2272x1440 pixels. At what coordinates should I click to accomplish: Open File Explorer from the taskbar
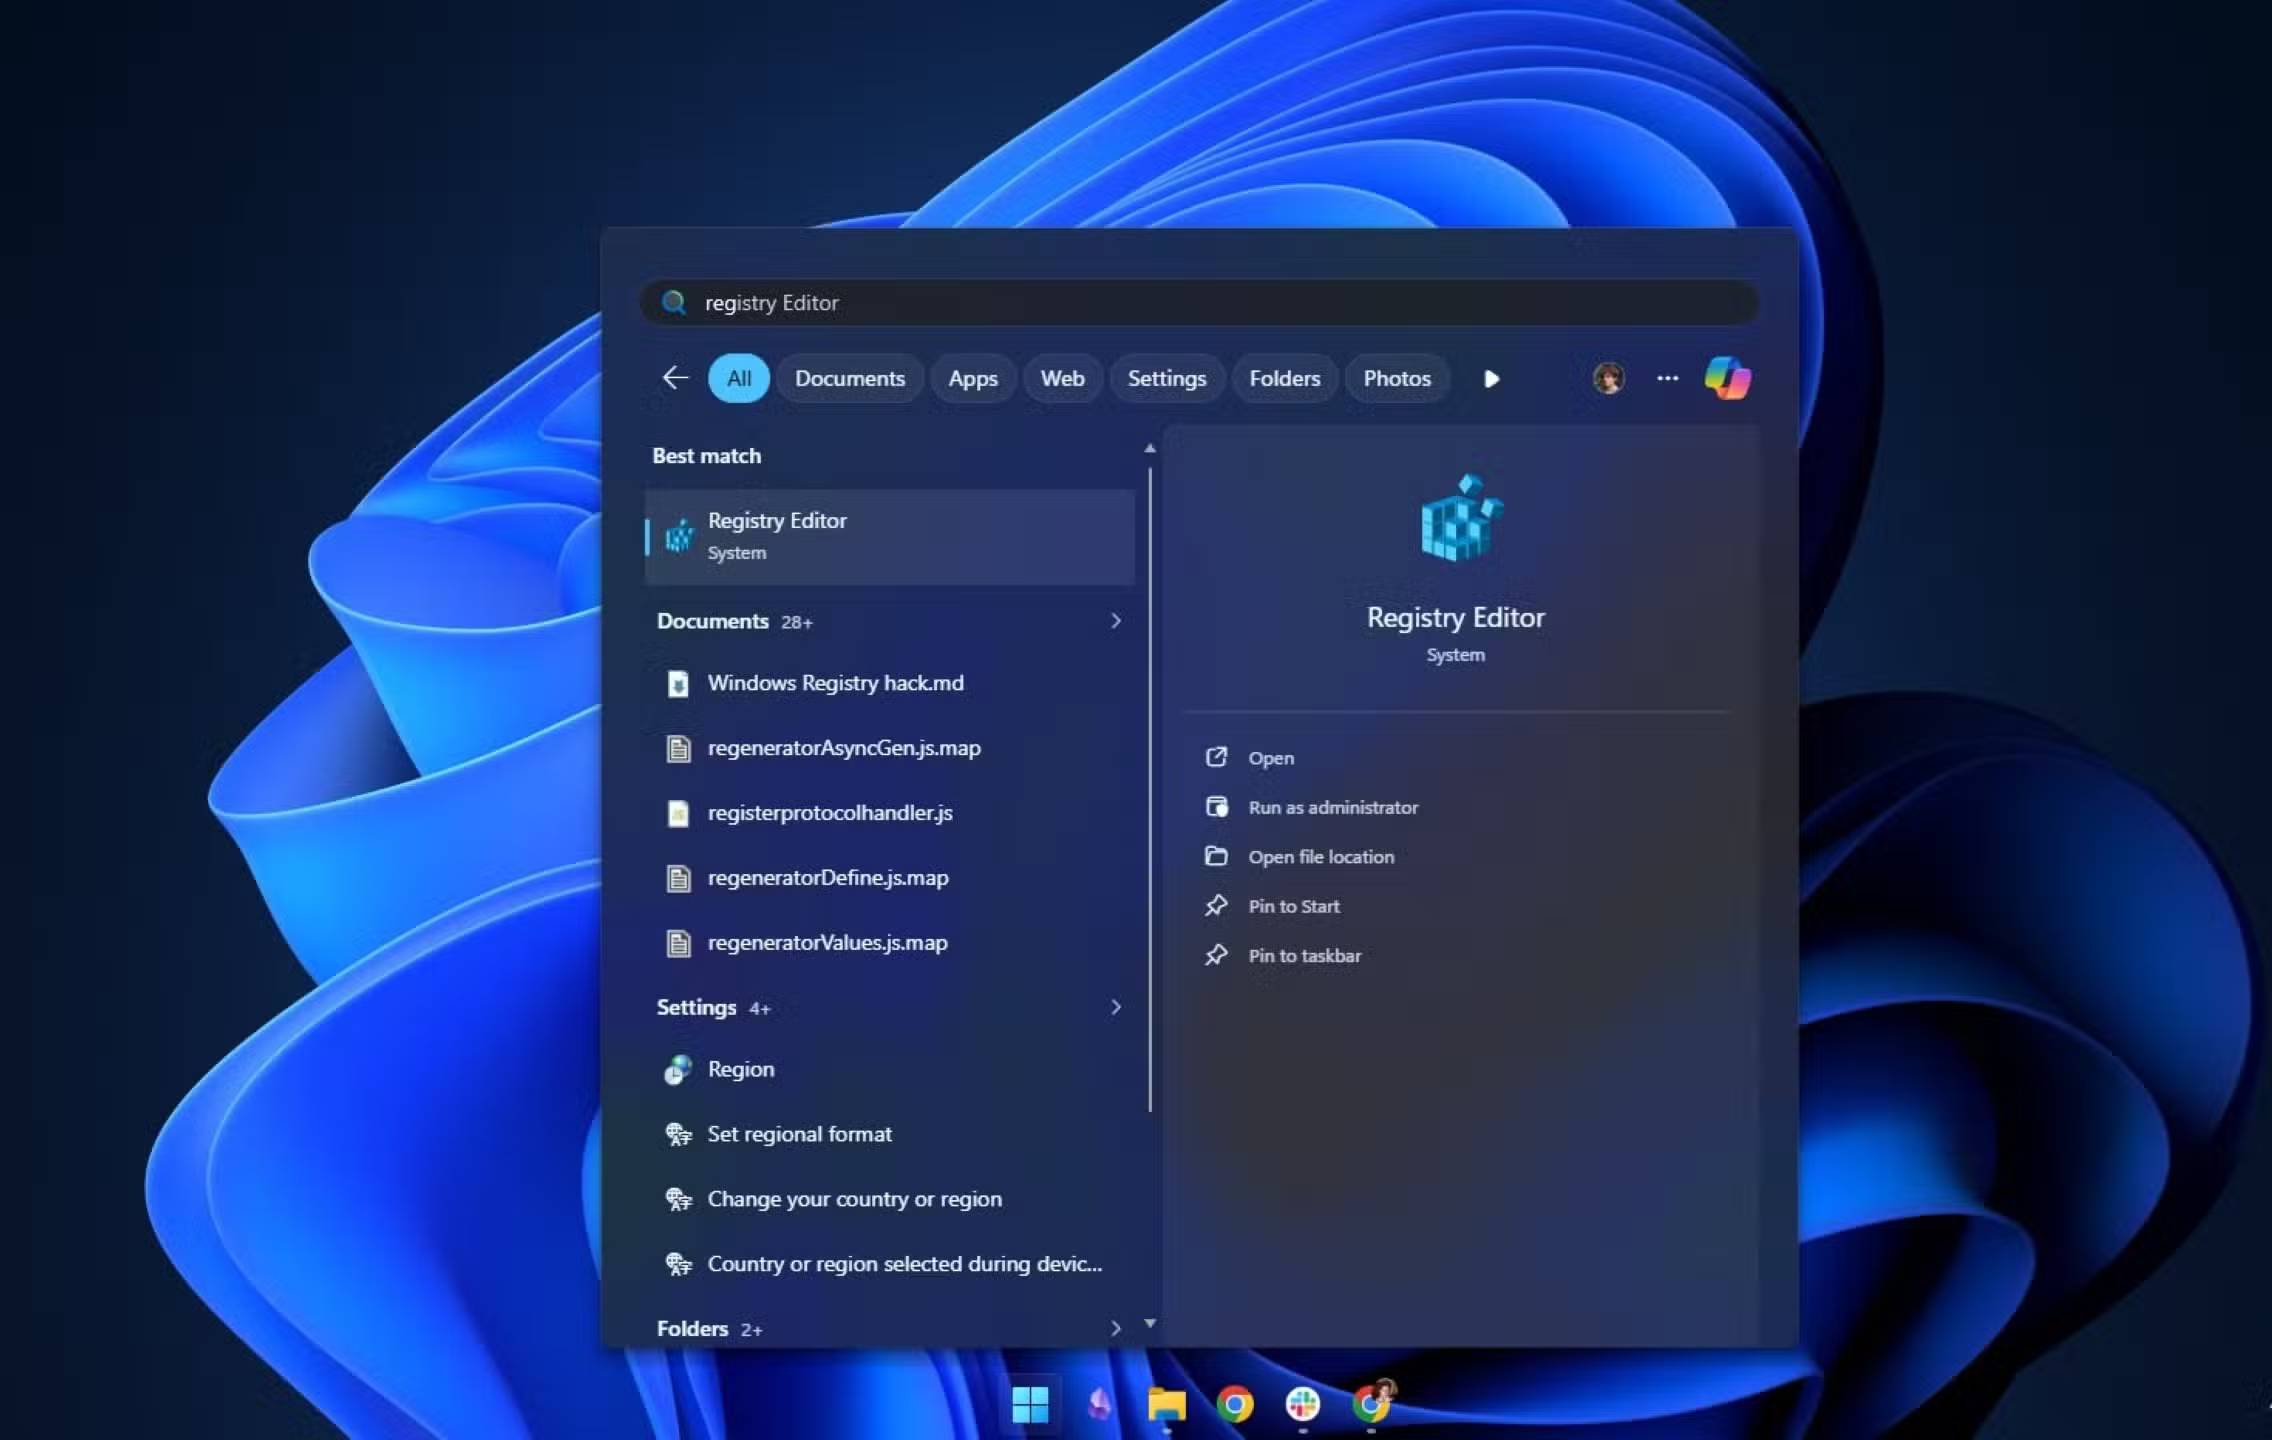(x=1168, y=1403)
